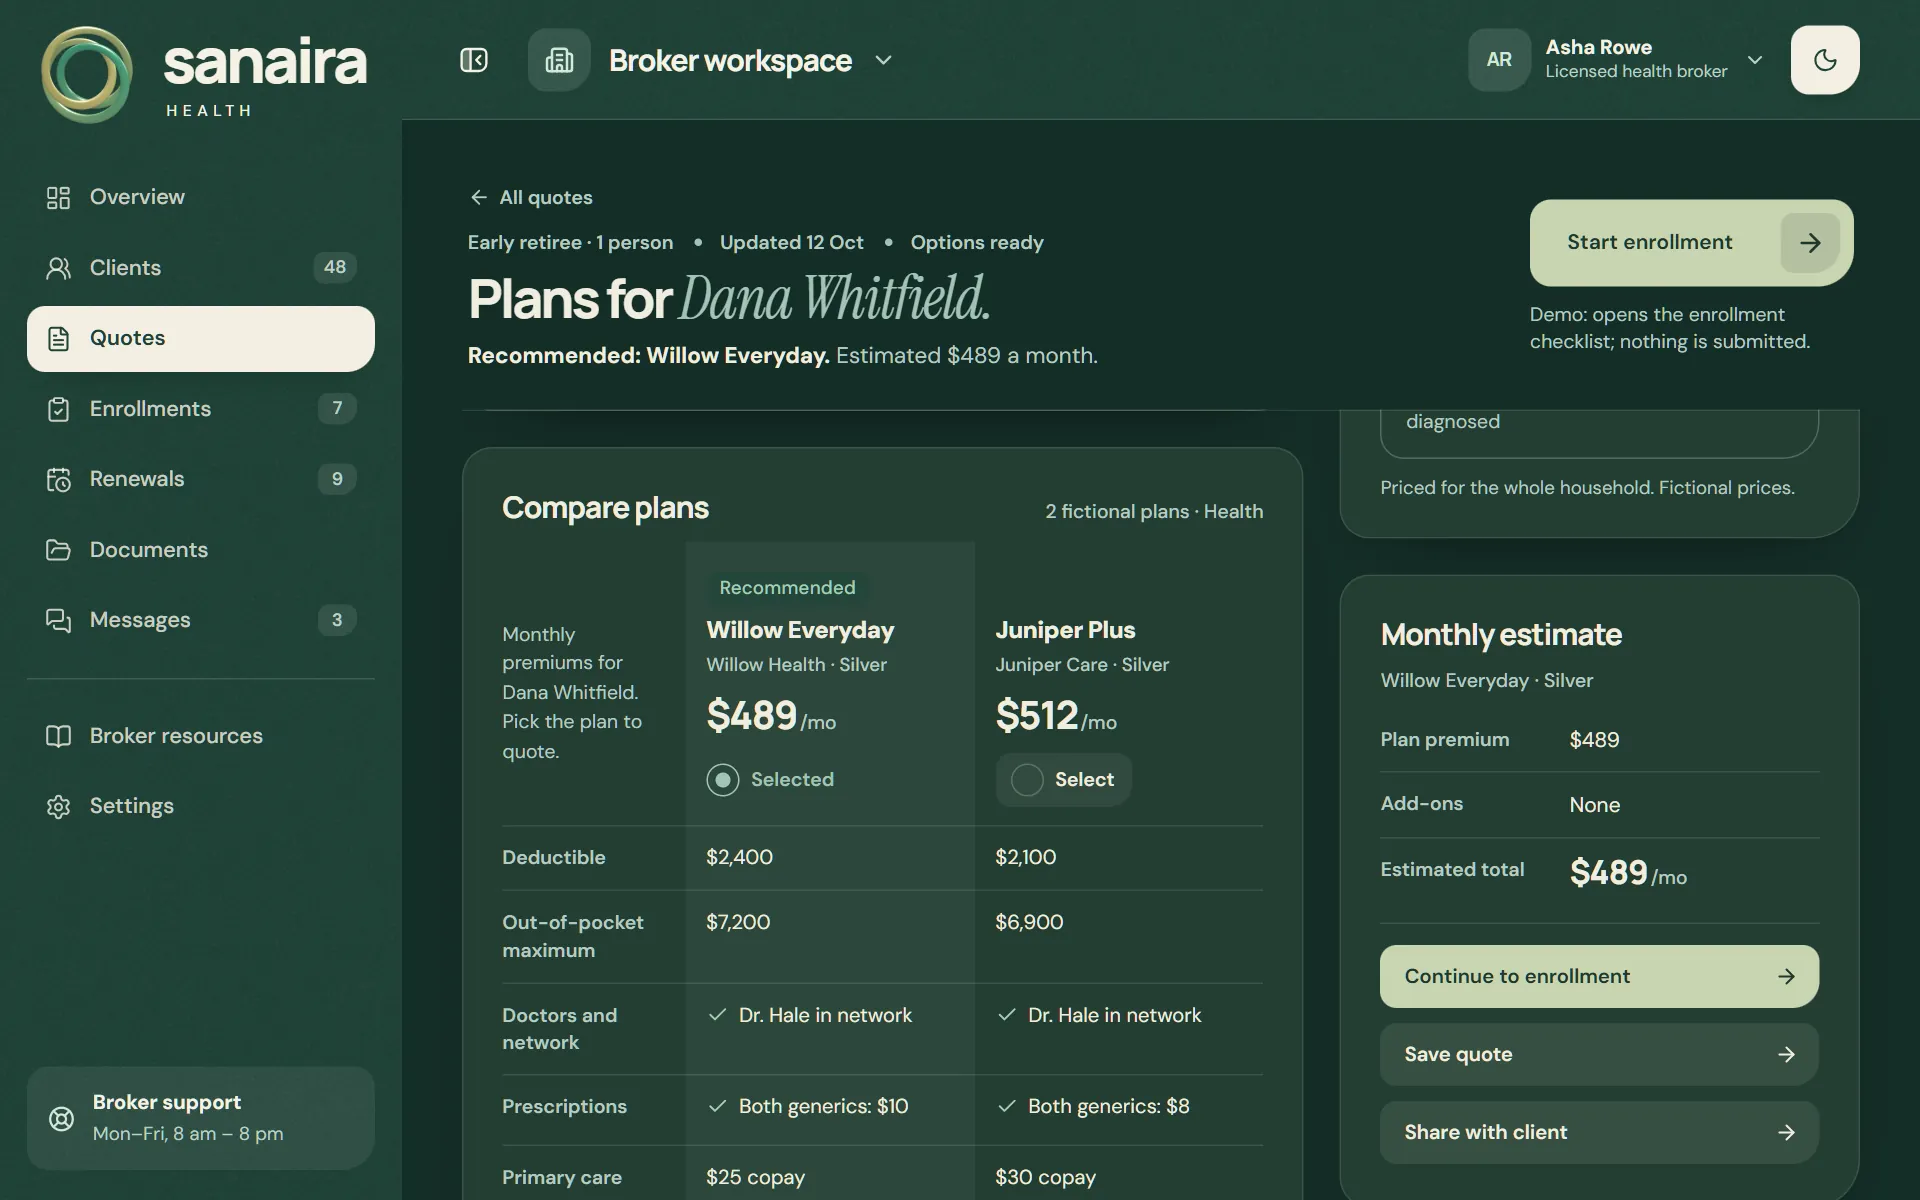Open the Quotes page

201,338
